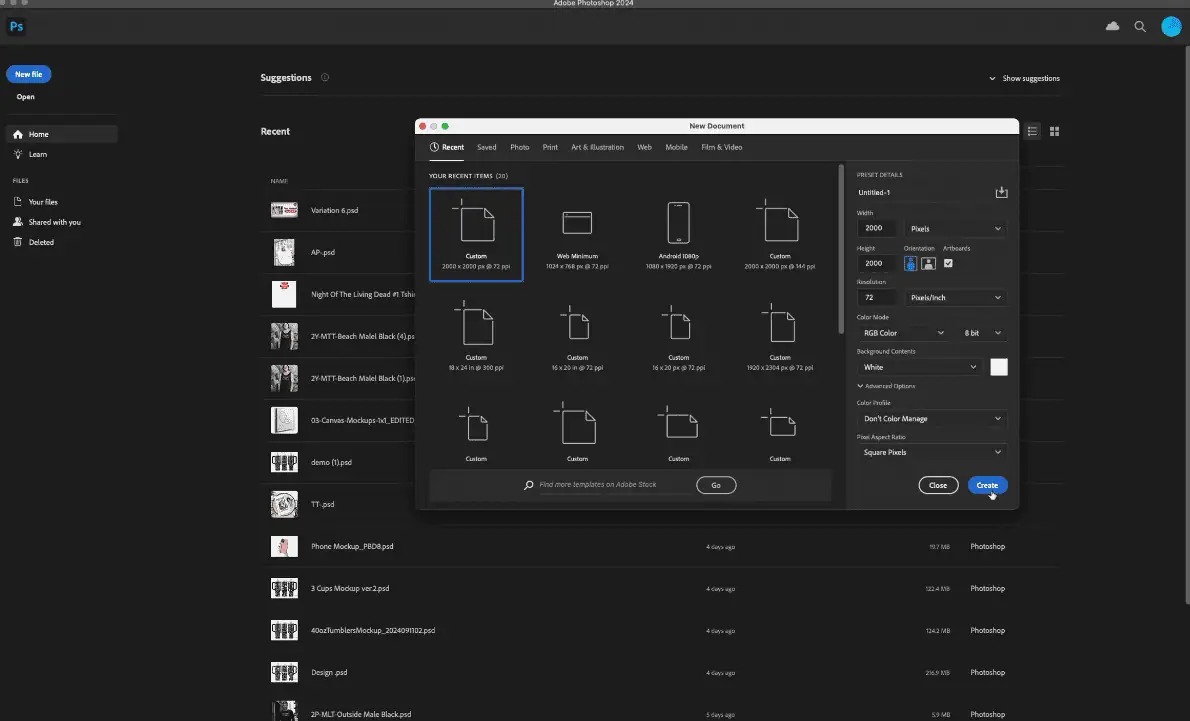1190x721 pixels.
Task: Collapse Advanced Options section
Action: click(886, 386)
